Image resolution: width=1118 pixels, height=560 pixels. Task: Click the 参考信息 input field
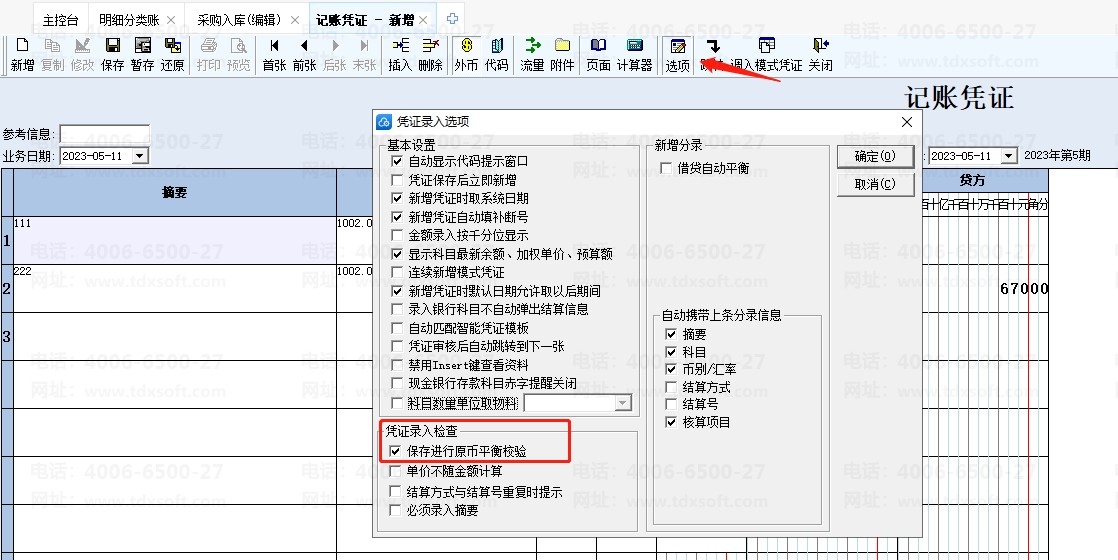105,133
